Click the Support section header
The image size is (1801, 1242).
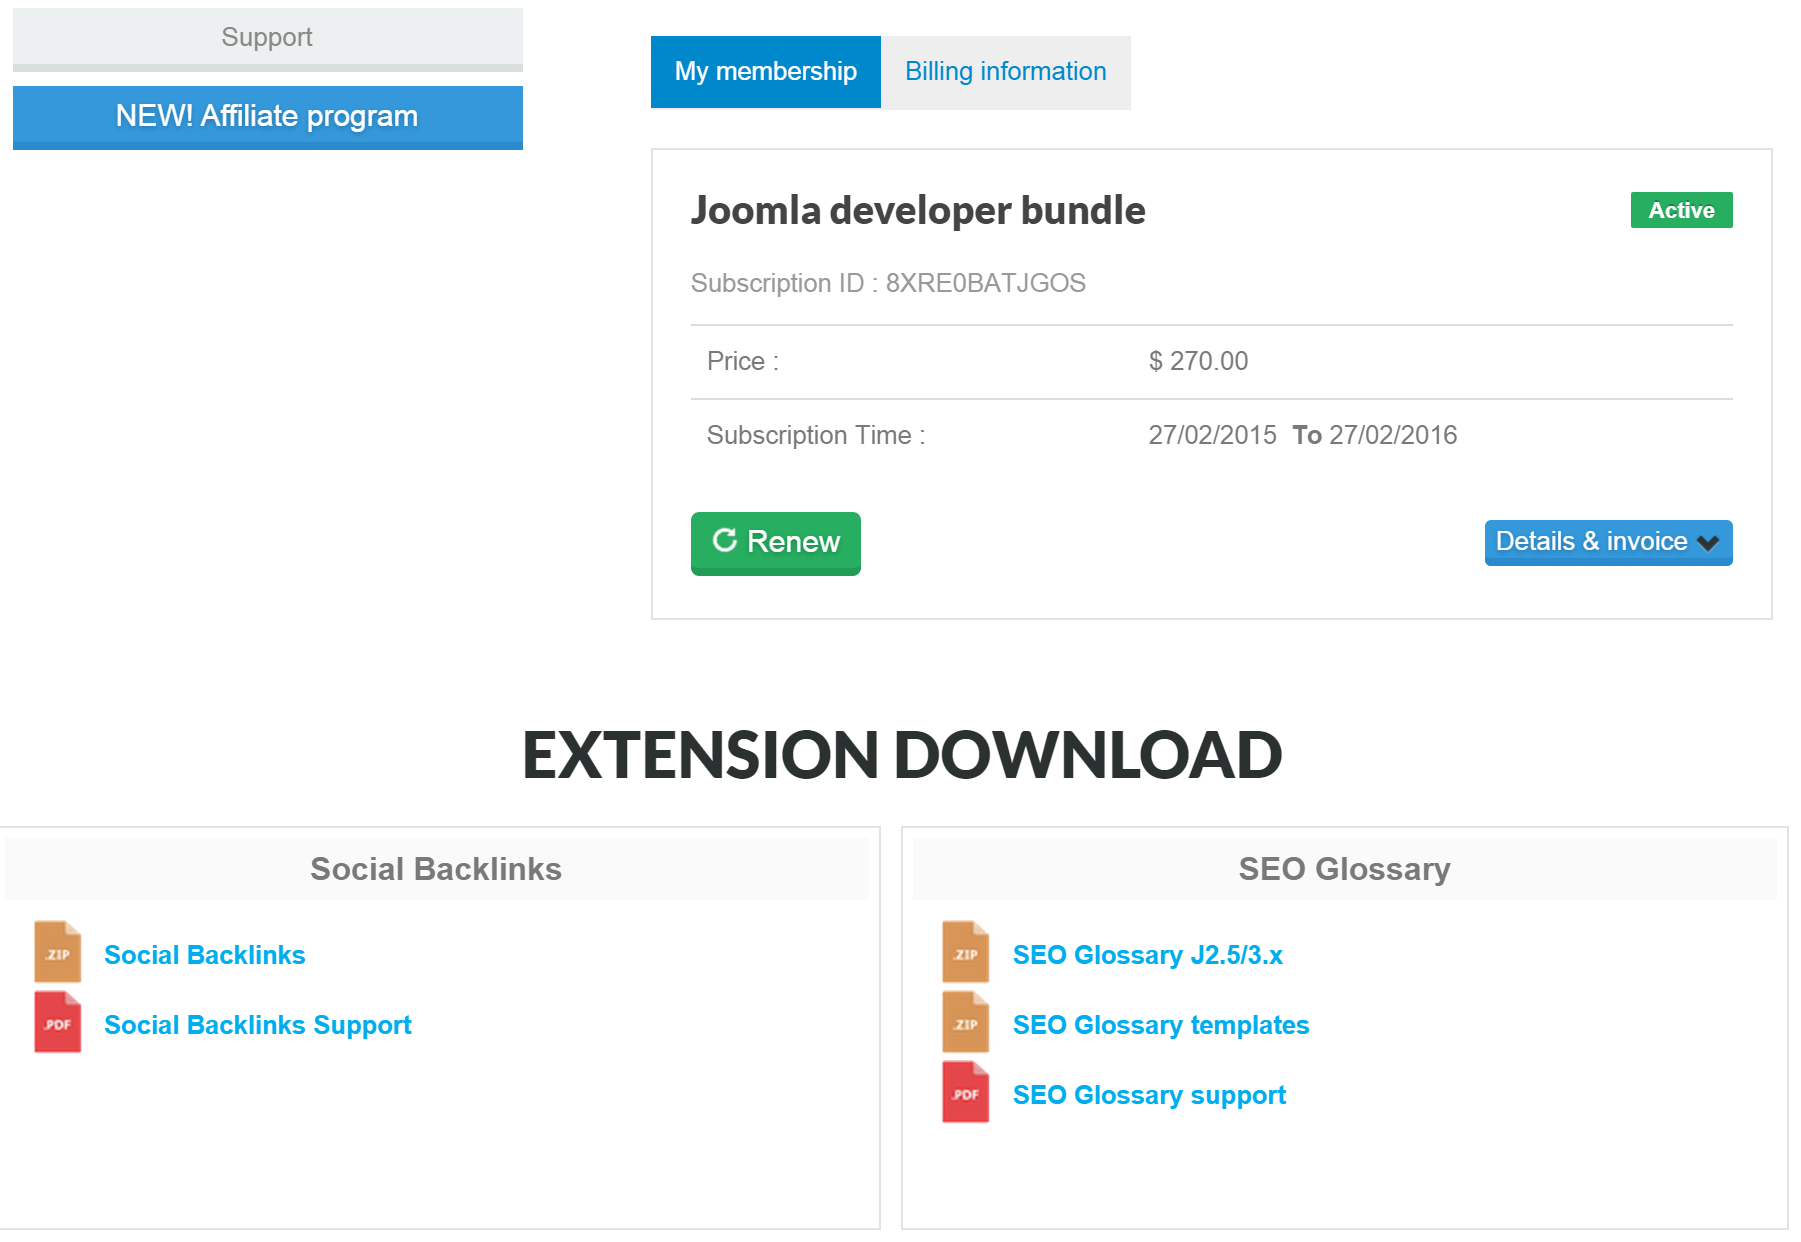coord(266,36)
